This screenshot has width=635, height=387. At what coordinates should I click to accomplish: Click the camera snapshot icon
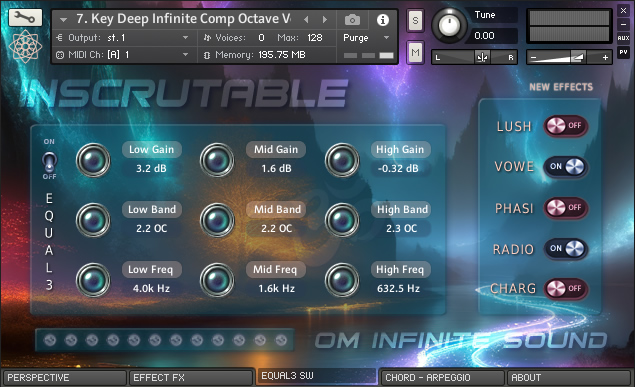(x=352, y=19)
